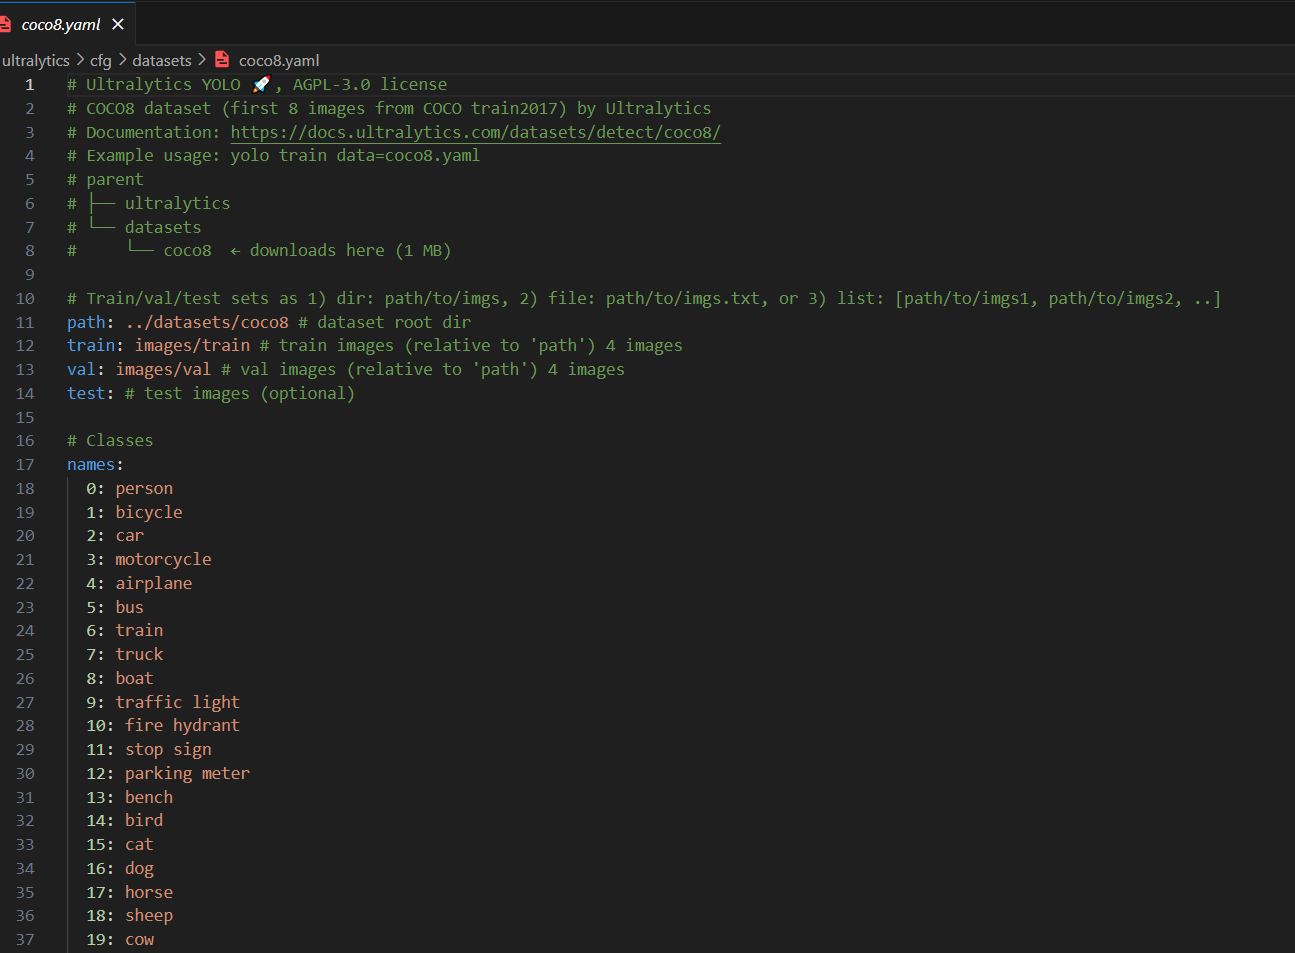Select the coco8.yaml editor tab
Image resolution: width=1295 pixels, height=953 pixels.
coord(66,24)
